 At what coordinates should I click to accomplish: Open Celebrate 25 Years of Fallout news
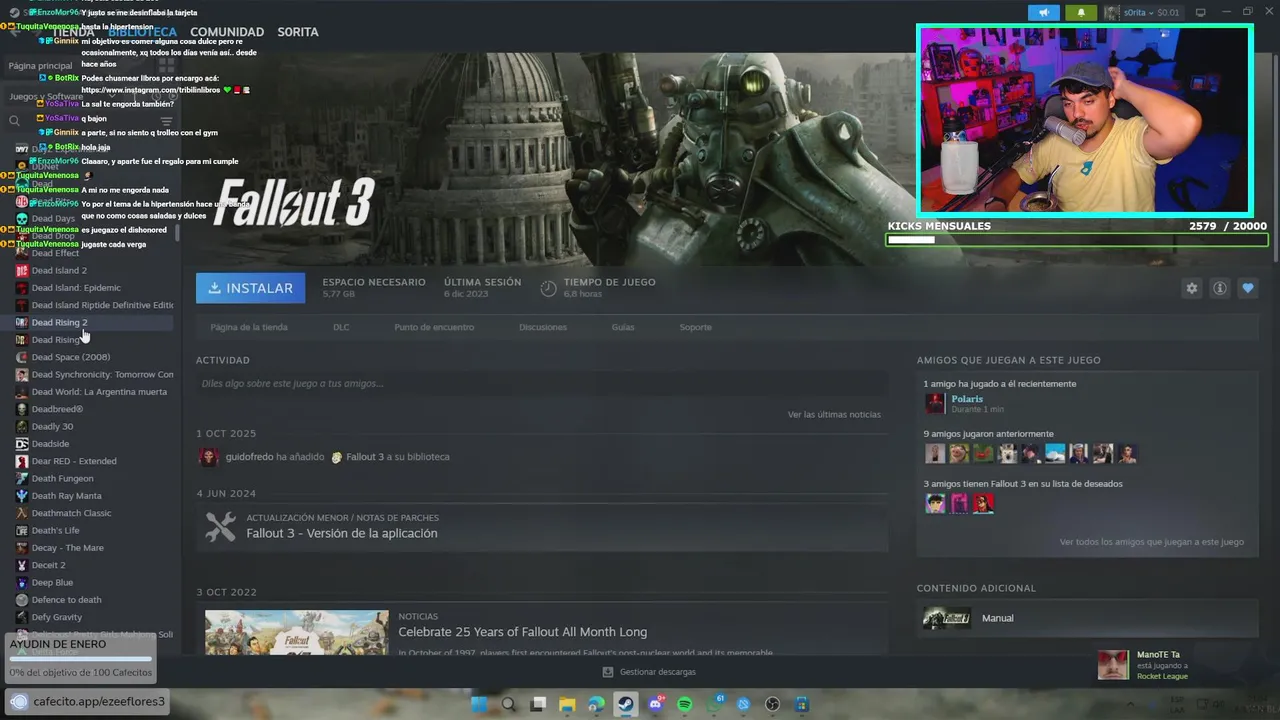tap(522, 632)
